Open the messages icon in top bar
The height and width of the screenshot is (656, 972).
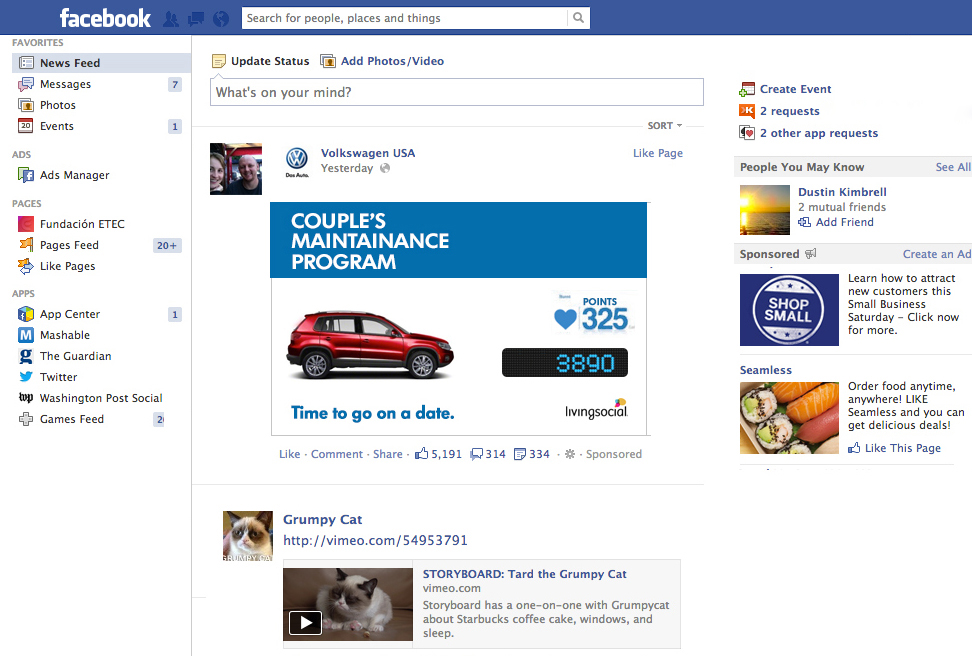196,19
